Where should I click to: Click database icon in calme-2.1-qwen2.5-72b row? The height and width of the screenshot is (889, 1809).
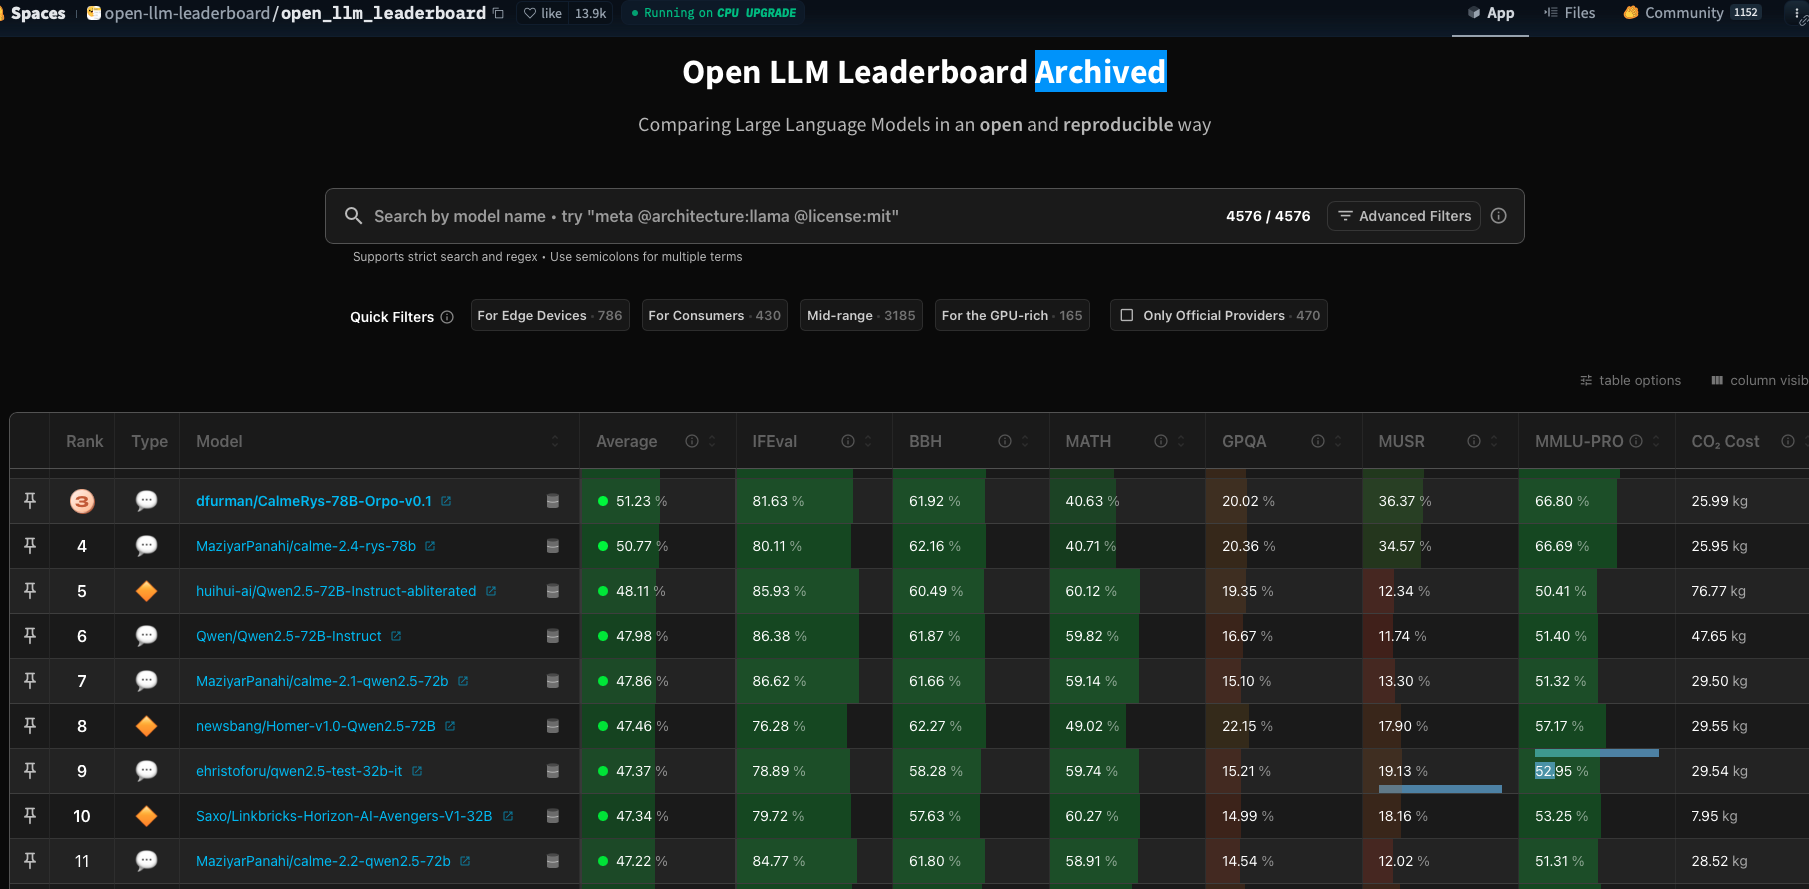coord(553,681)
